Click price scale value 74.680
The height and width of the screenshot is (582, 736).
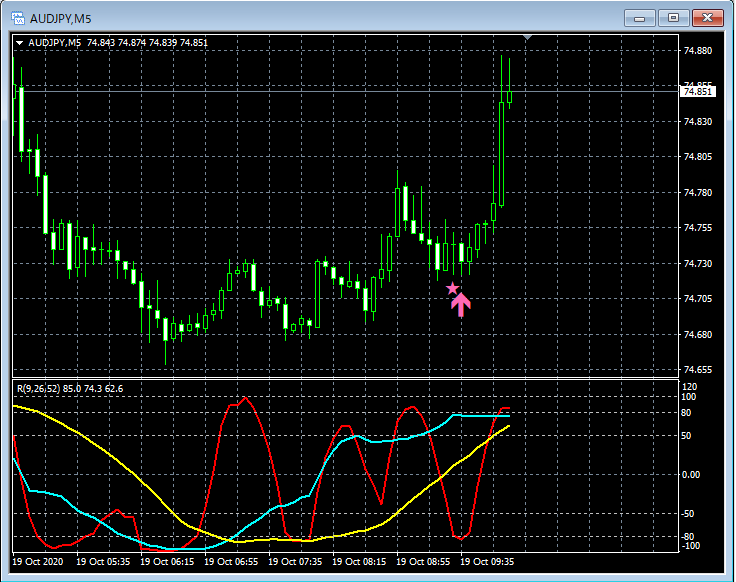[698, 335]
